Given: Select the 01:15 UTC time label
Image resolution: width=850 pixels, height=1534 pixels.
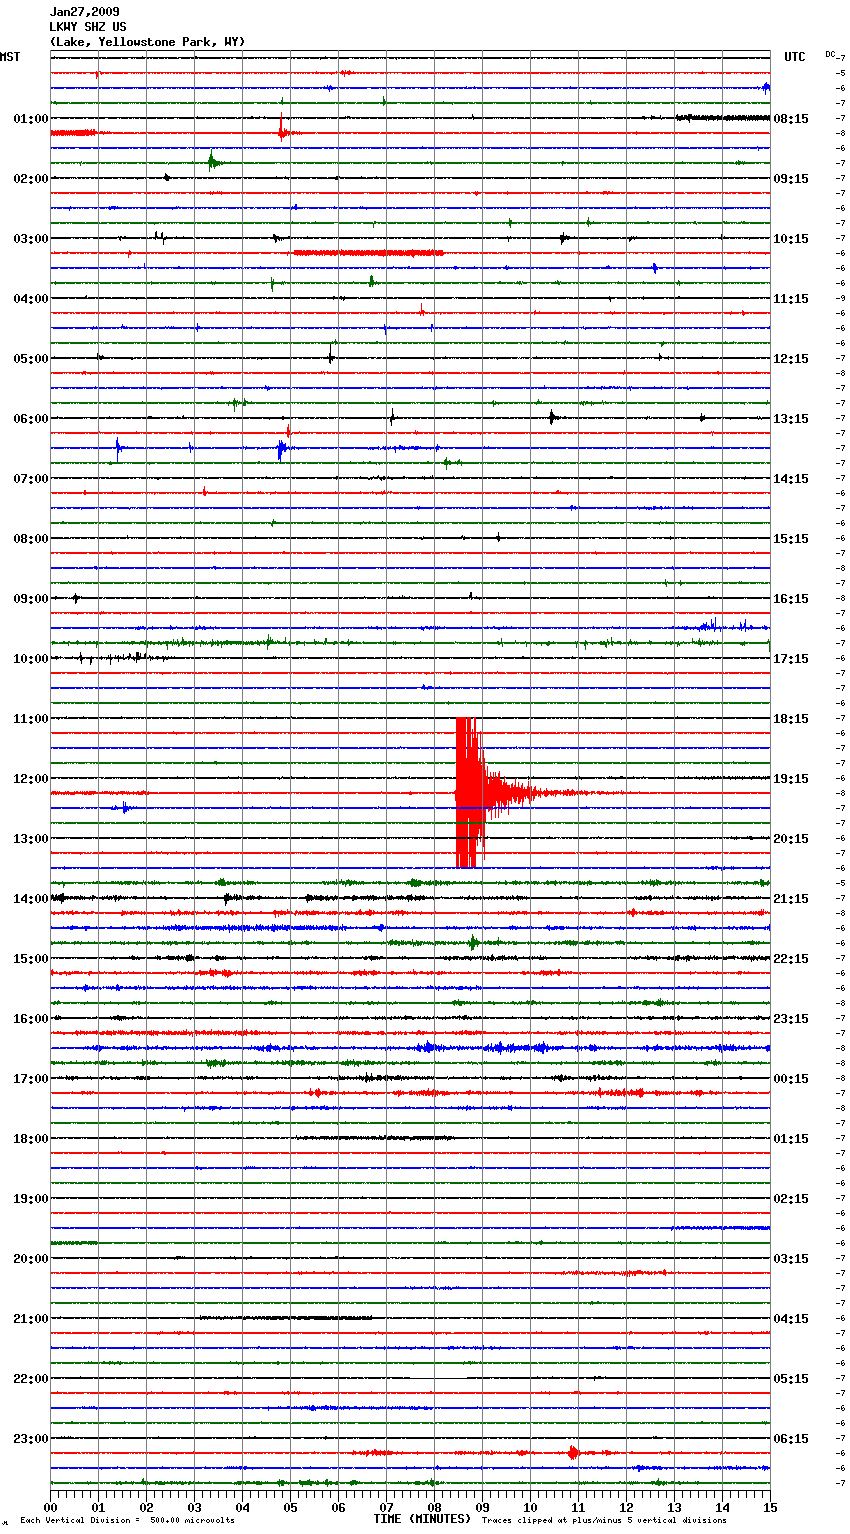Looking at the screenshot, I should click(791, 1139).
